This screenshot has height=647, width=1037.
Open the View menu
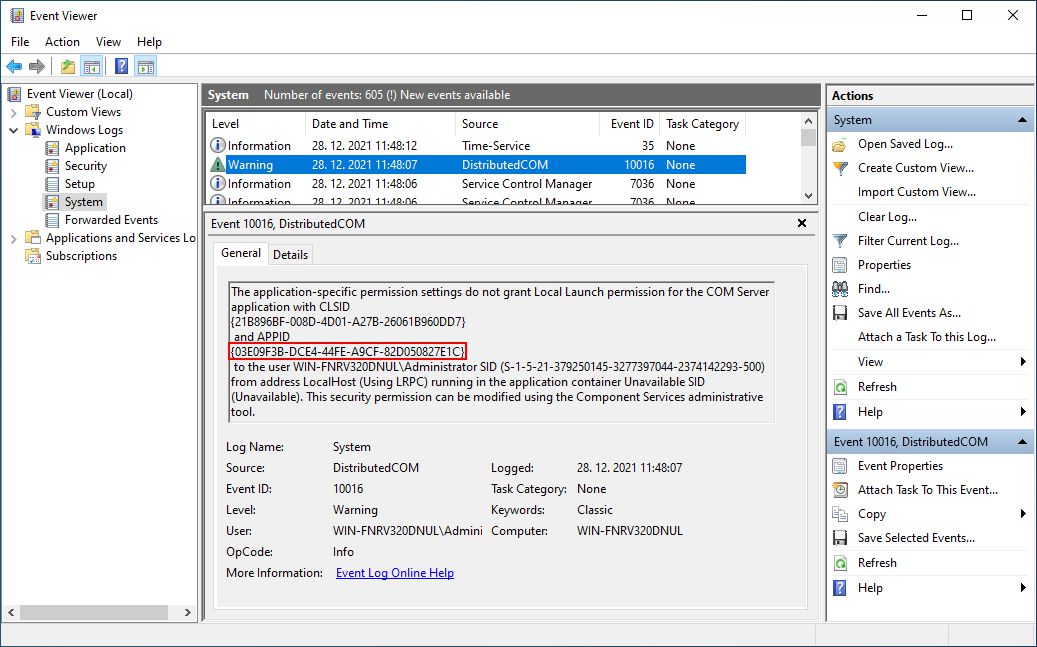(108, 42)
